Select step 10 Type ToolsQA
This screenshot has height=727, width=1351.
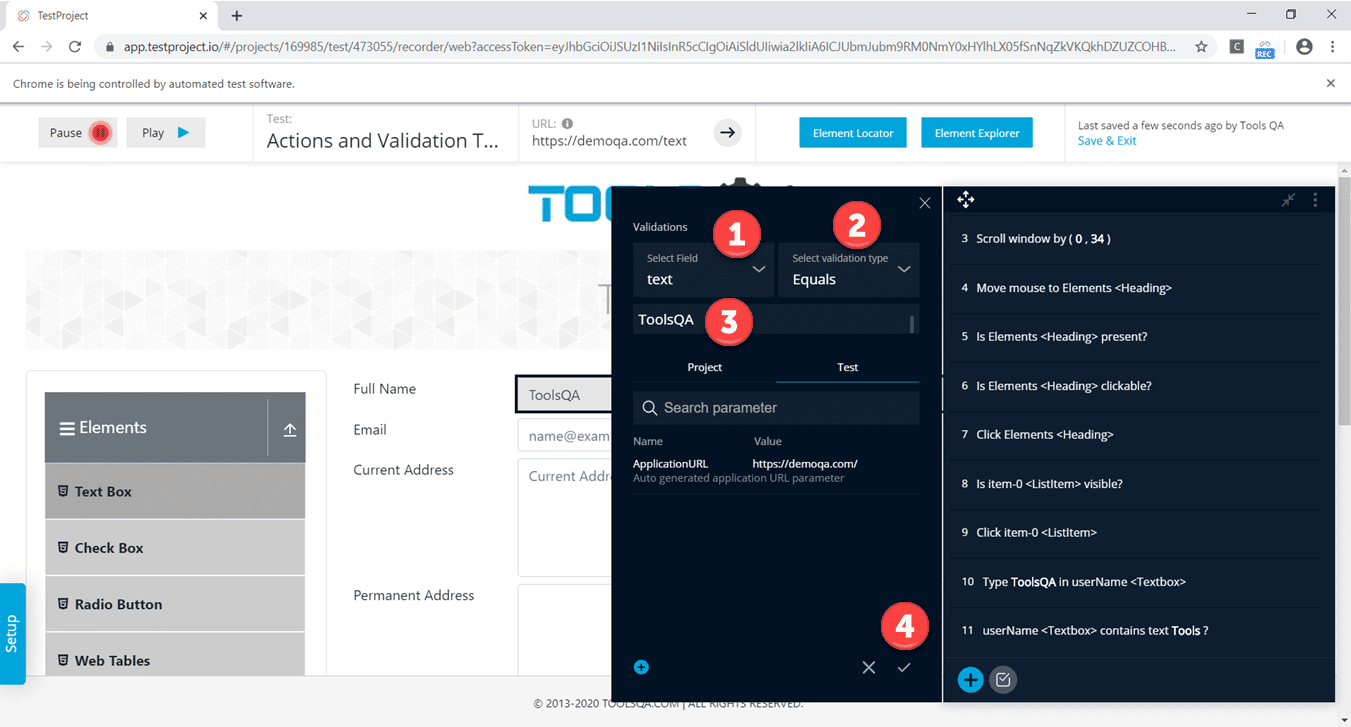pyautogui.click(x=1139, y=582)
